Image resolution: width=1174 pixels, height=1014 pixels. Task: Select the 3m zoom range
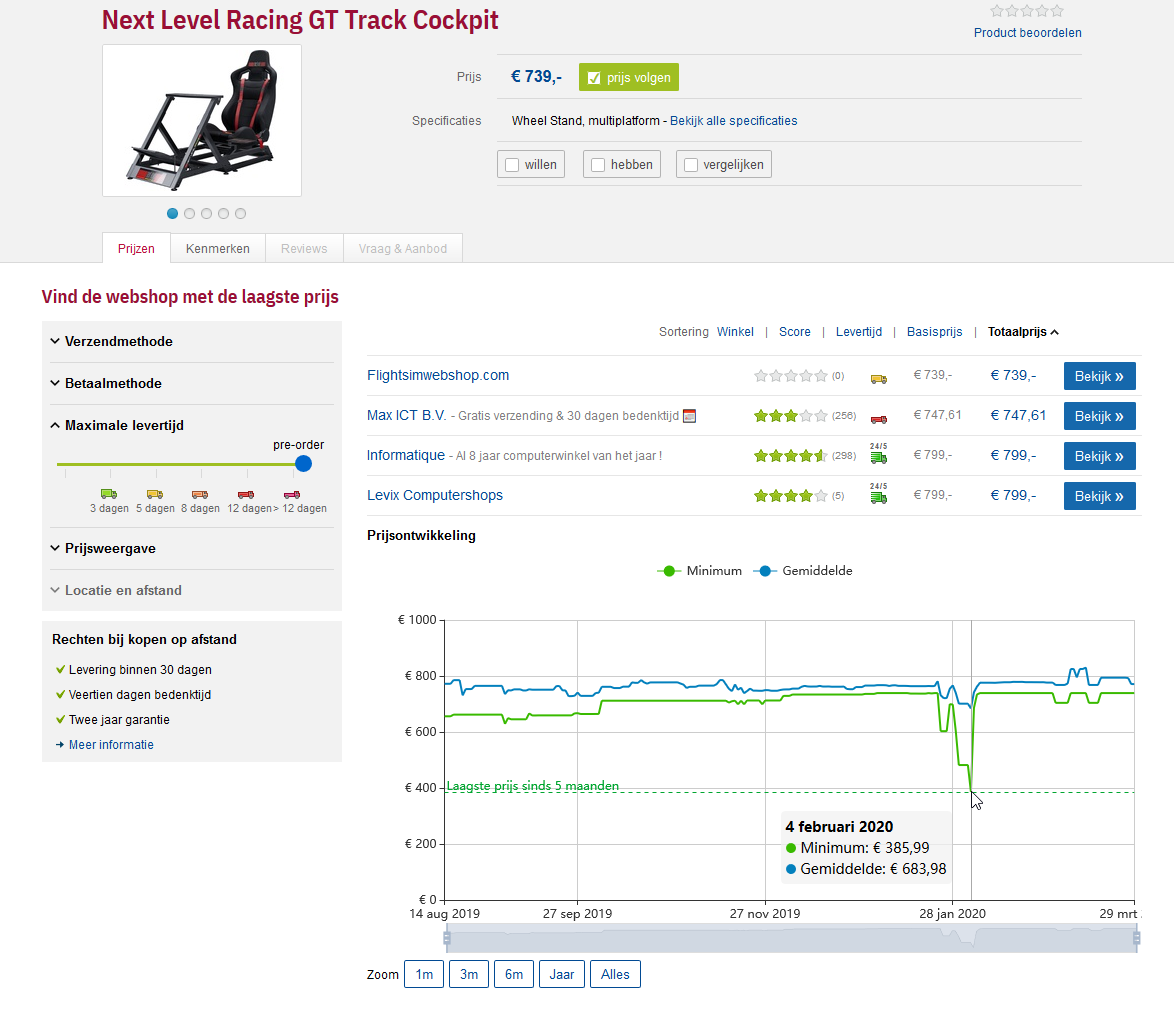coord(468,974)
